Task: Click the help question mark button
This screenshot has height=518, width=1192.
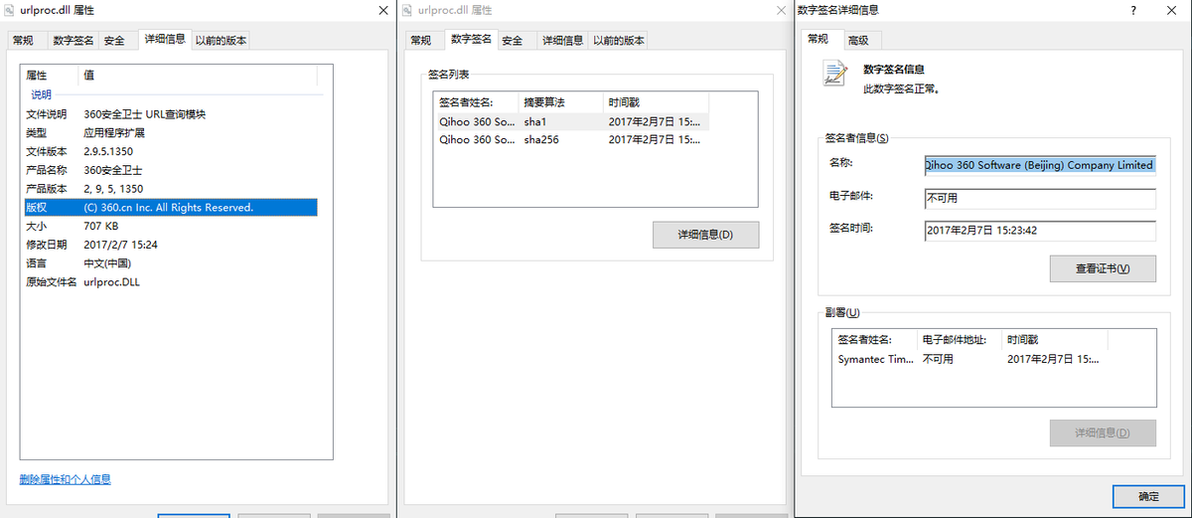Action: (1133, 11)
